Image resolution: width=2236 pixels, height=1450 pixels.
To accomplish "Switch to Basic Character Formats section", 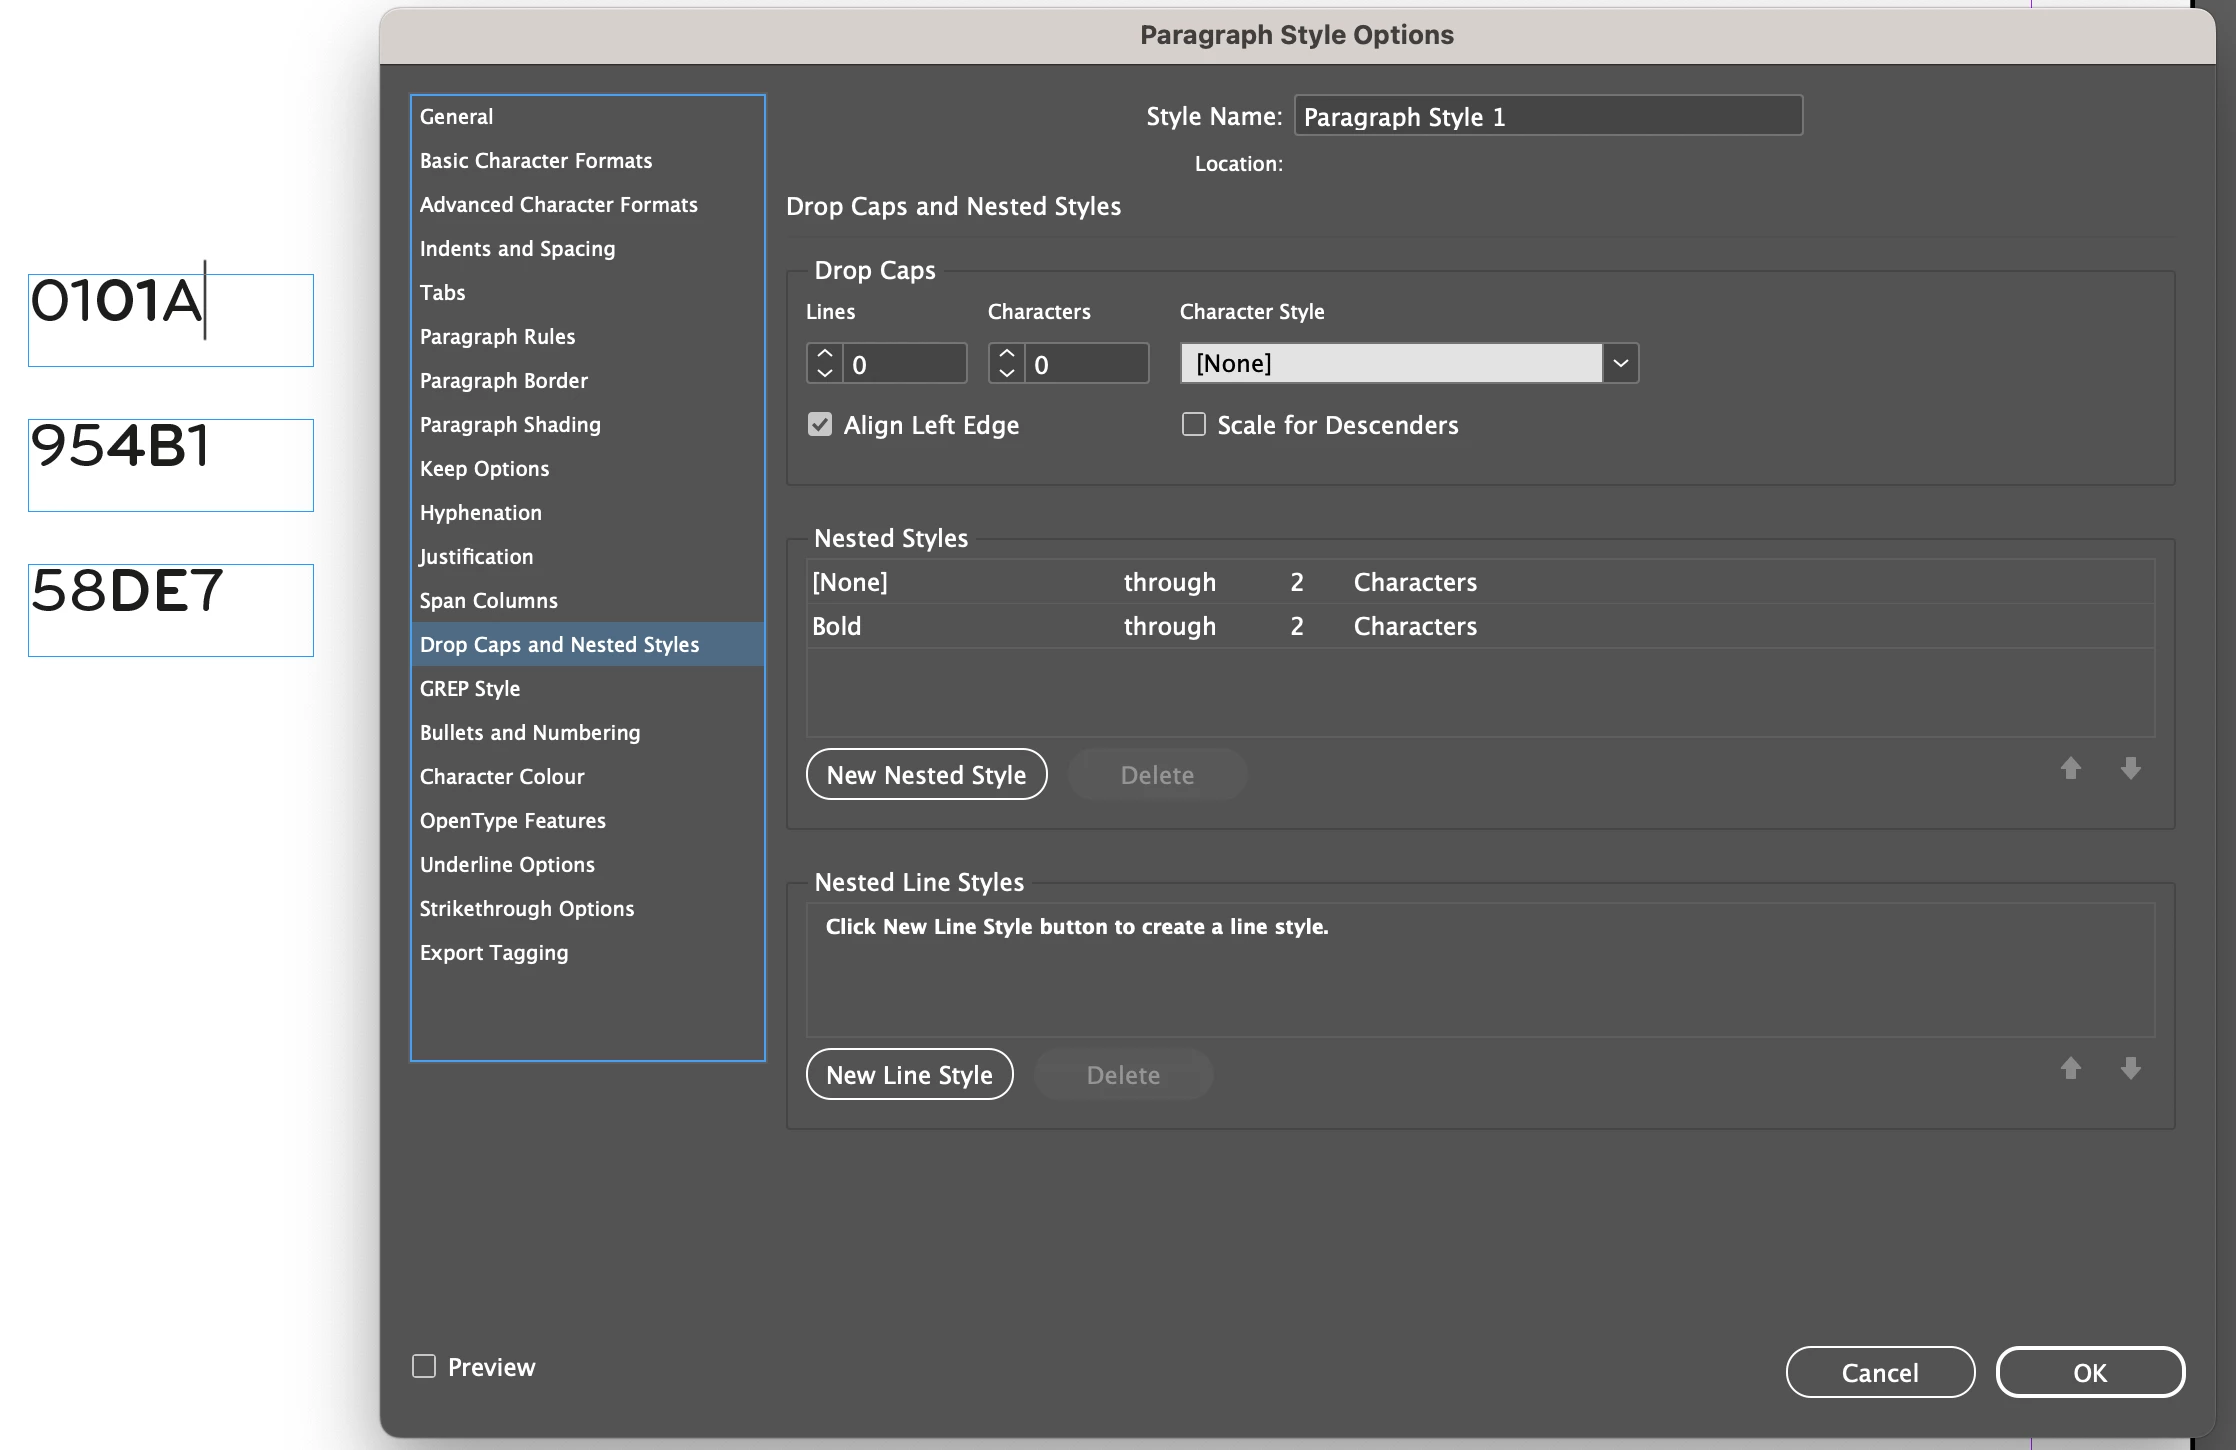I will (x=536, y=160).
